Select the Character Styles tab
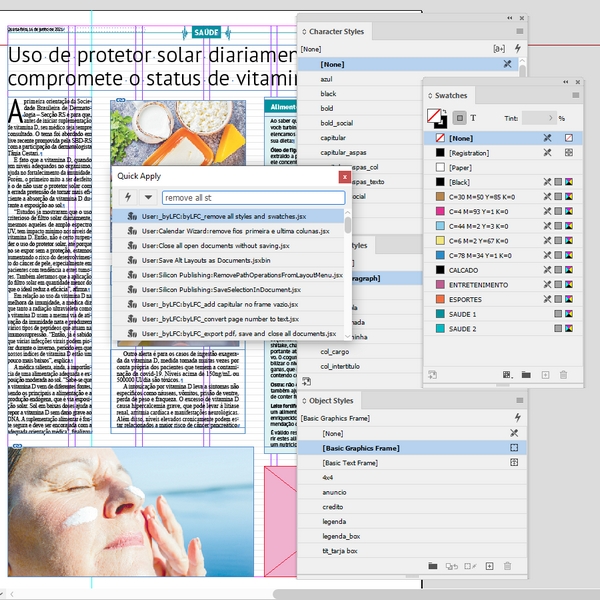600x600 pixels. [x=336, y=32]
